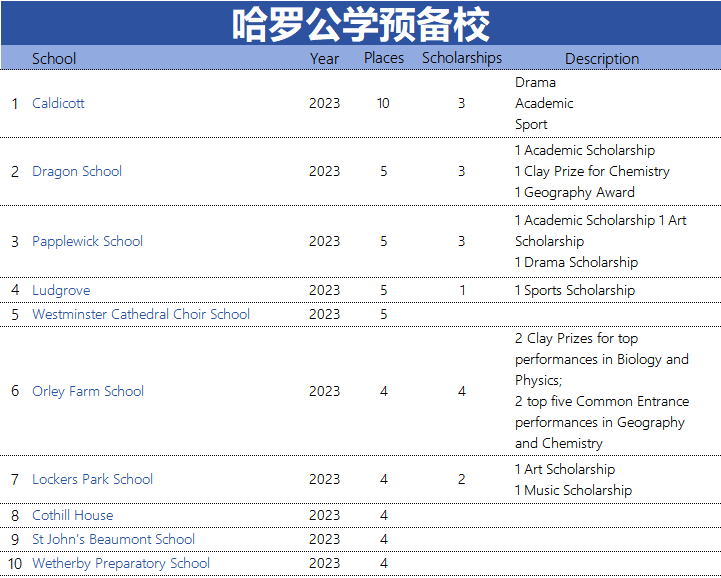Open the Caldicott school link
Image resolution: width=721 pixels, height=578 pixels.
tap(58, 103)
